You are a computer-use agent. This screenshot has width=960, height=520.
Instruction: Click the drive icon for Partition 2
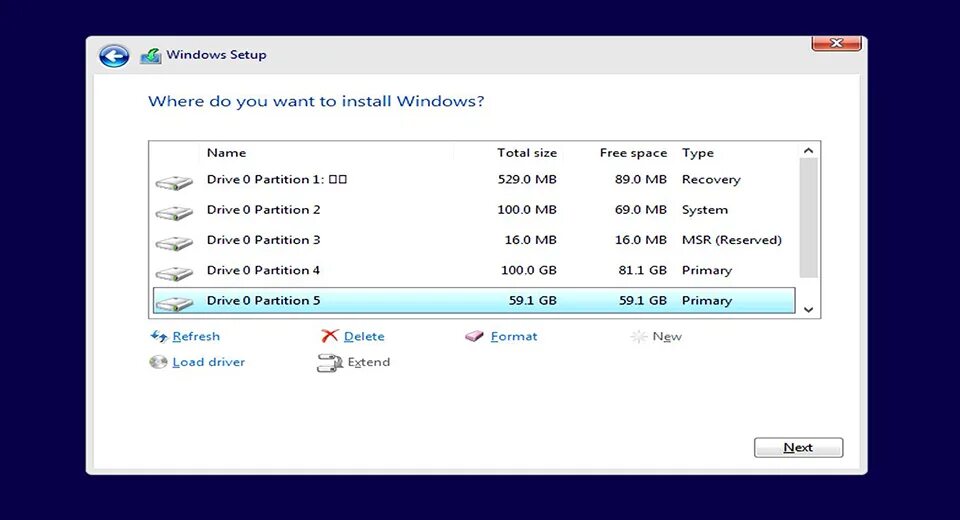(x=174, y=213)
